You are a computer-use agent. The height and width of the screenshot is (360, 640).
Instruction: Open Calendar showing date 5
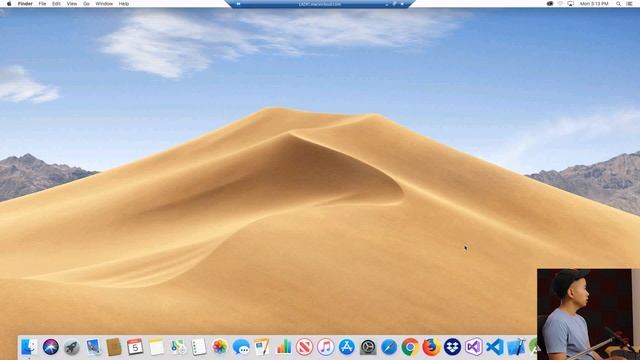(135, 347)
